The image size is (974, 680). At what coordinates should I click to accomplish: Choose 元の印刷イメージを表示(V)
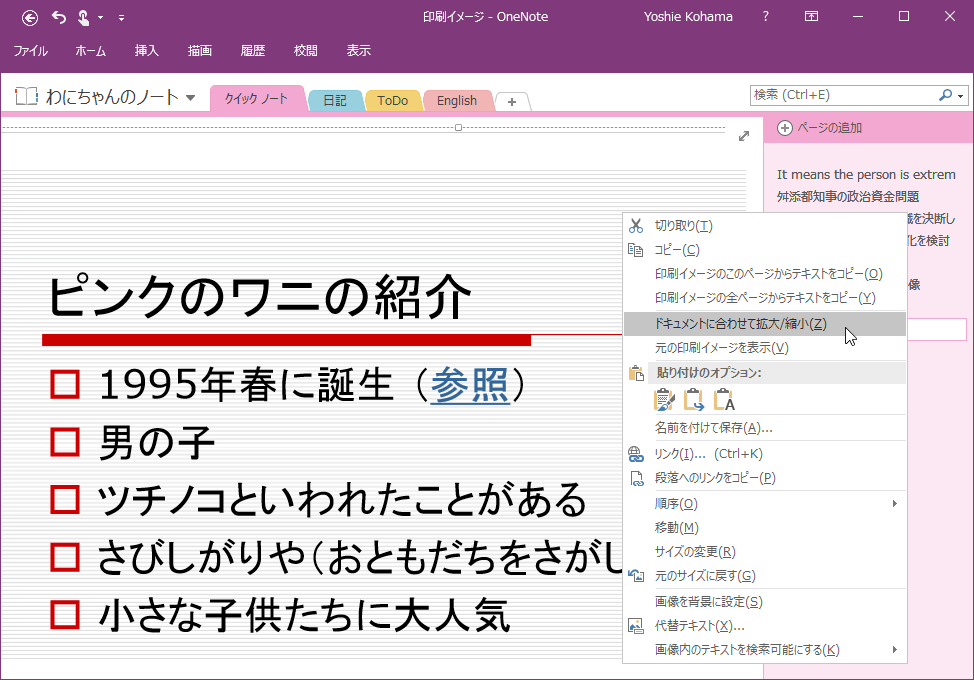point(764,348)
